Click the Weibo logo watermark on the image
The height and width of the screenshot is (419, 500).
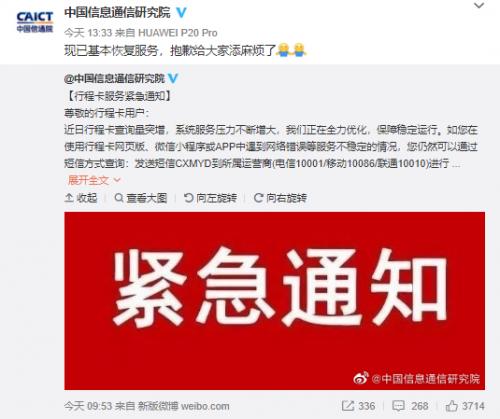coord(361,378)
